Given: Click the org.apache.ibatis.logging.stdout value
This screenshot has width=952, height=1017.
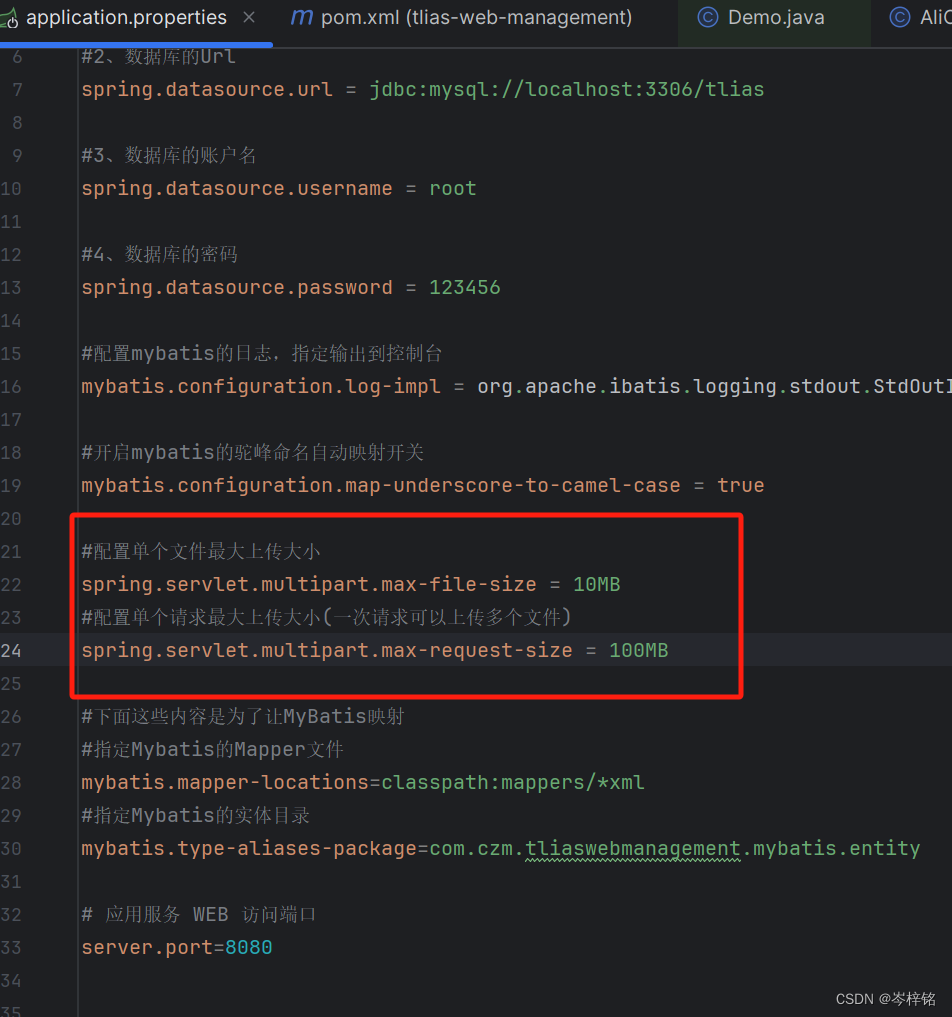Looking at the screenshot, I should point(714,387).
